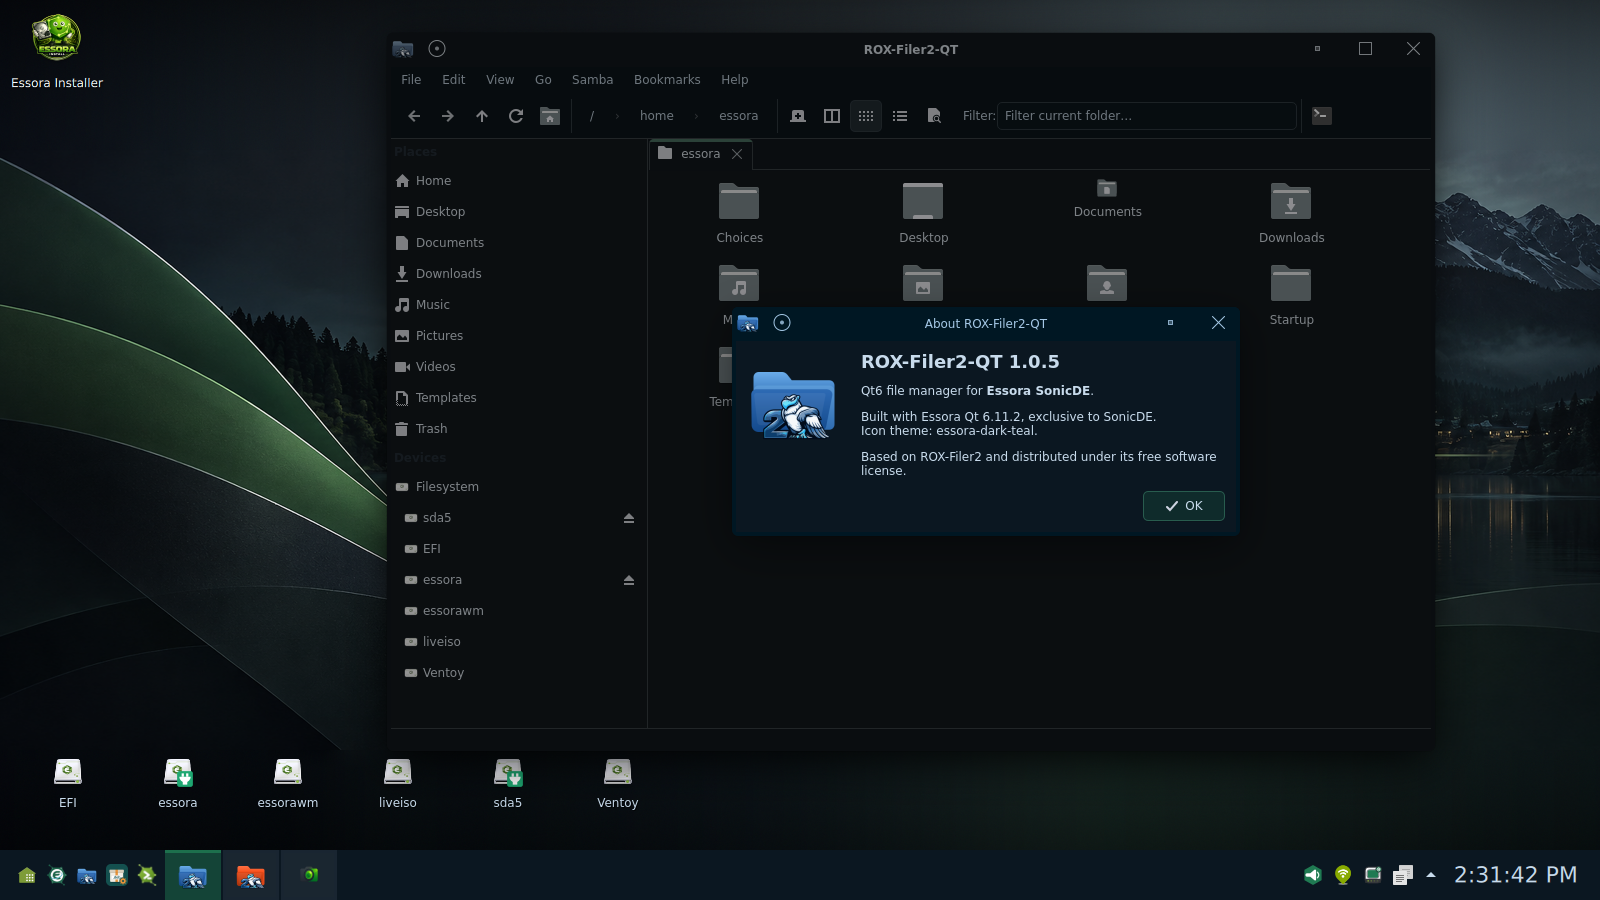Open the Bookmarks menu
Screen dimensions: 1600x900
pyautogui.click(x=667, y=80)
